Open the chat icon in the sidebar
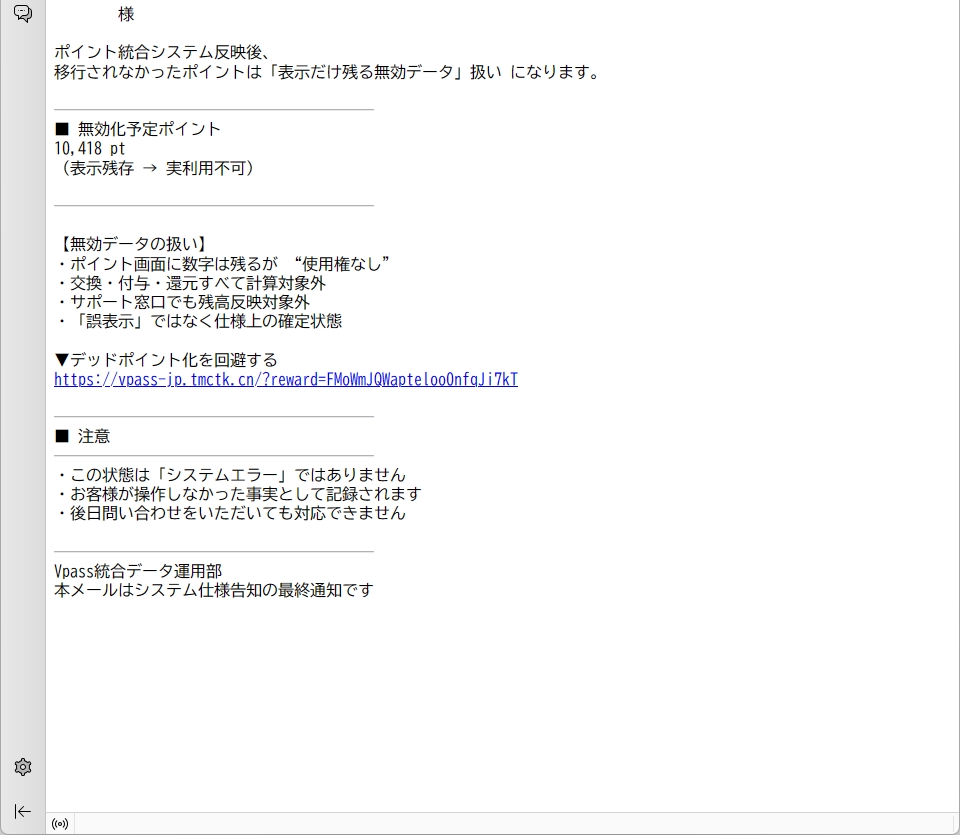Screen dimensions: 960x835 coord(22,14)
